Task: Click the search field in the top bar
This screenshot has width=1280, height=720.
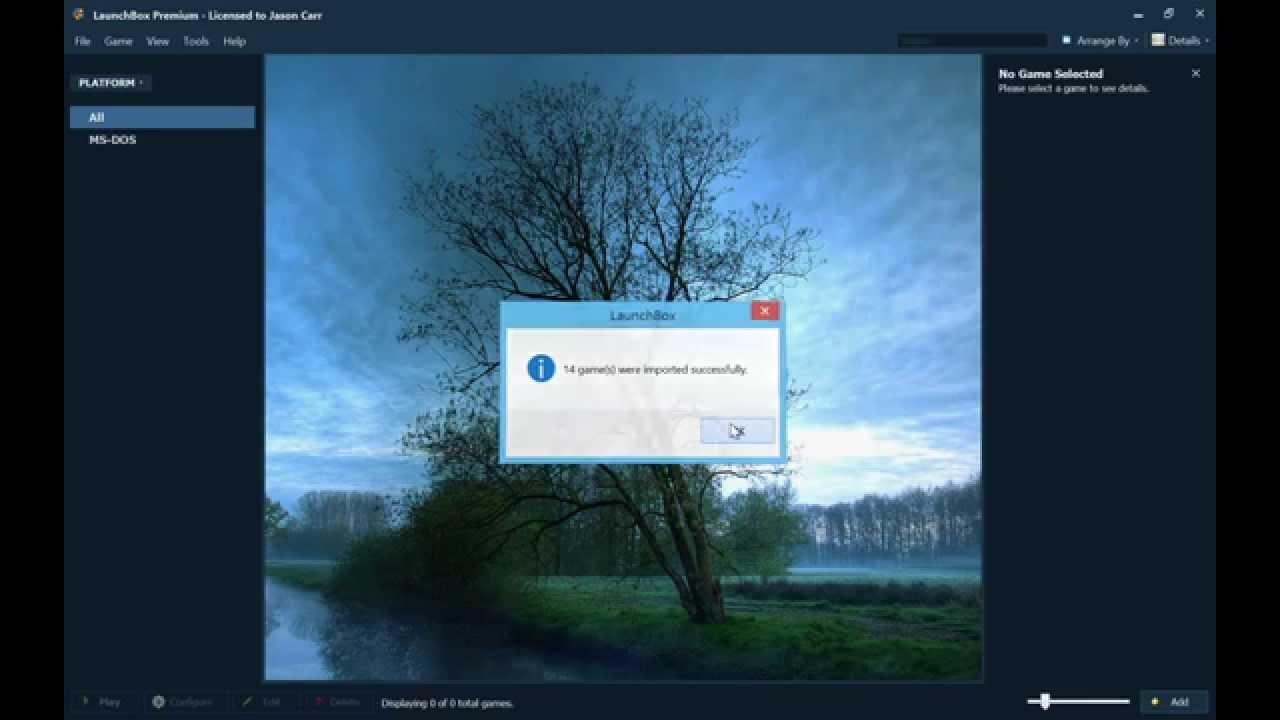Action: pos(972,41)
